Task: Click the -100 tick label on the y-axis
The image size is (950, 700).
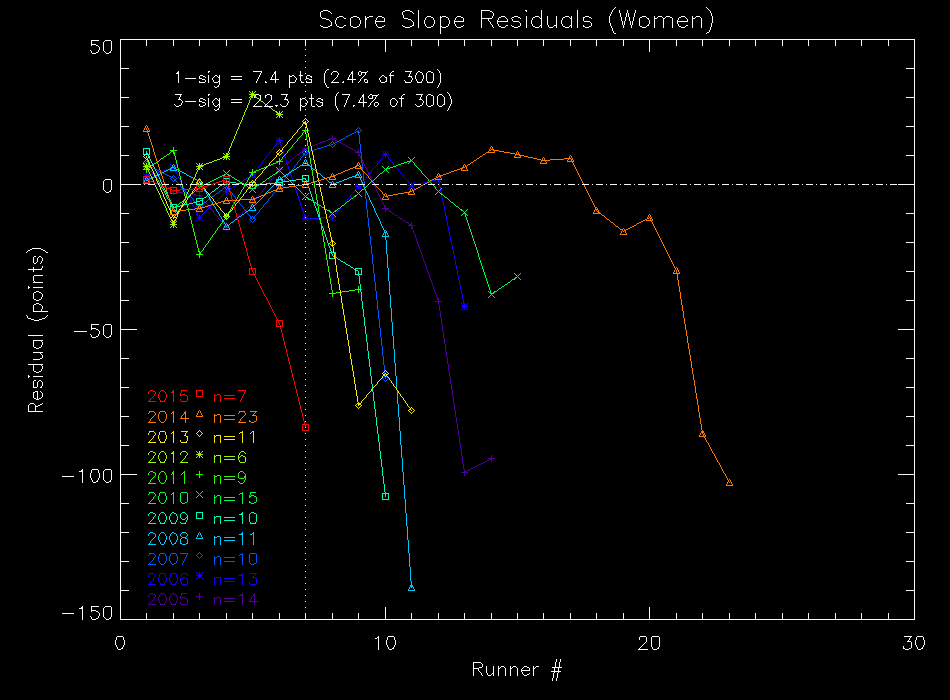Action: [84, 474]
